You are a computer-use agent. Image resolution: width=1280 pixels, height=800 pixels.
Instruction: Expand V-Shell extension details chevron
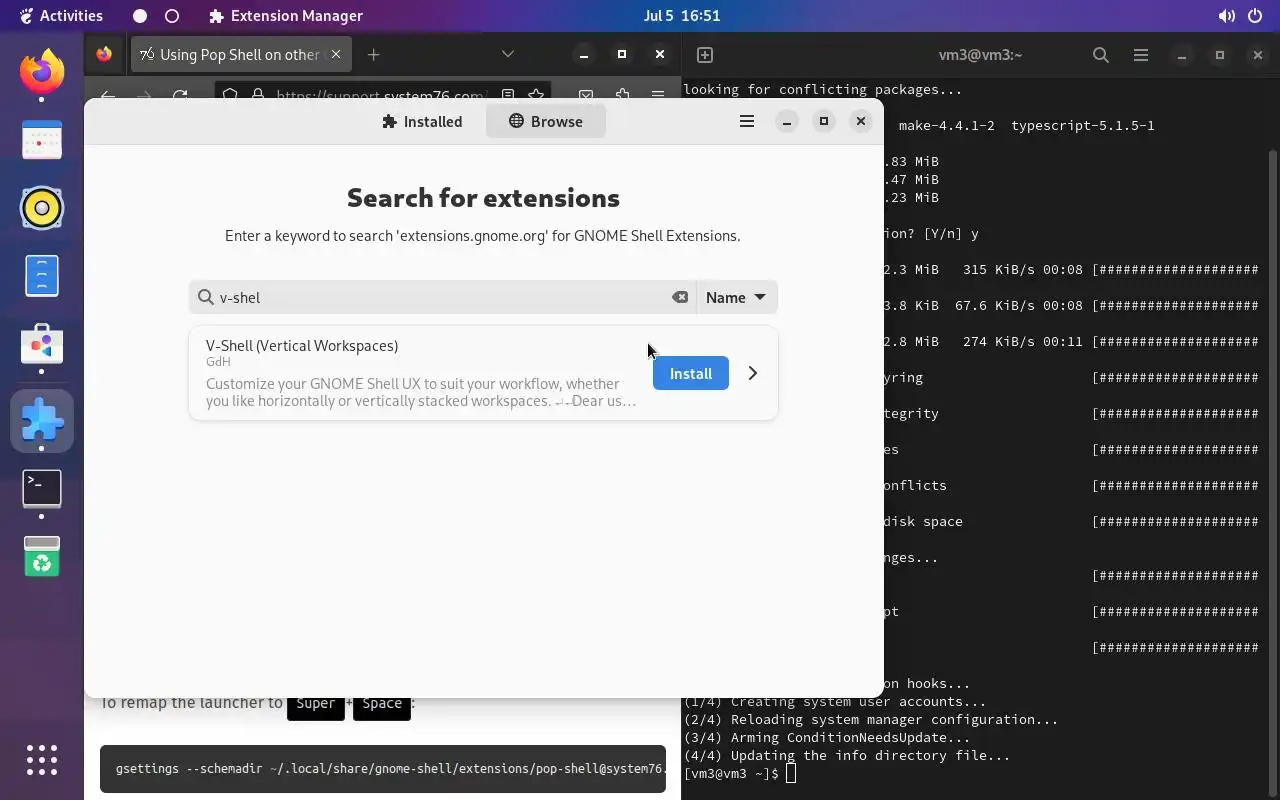pos(753,373)
